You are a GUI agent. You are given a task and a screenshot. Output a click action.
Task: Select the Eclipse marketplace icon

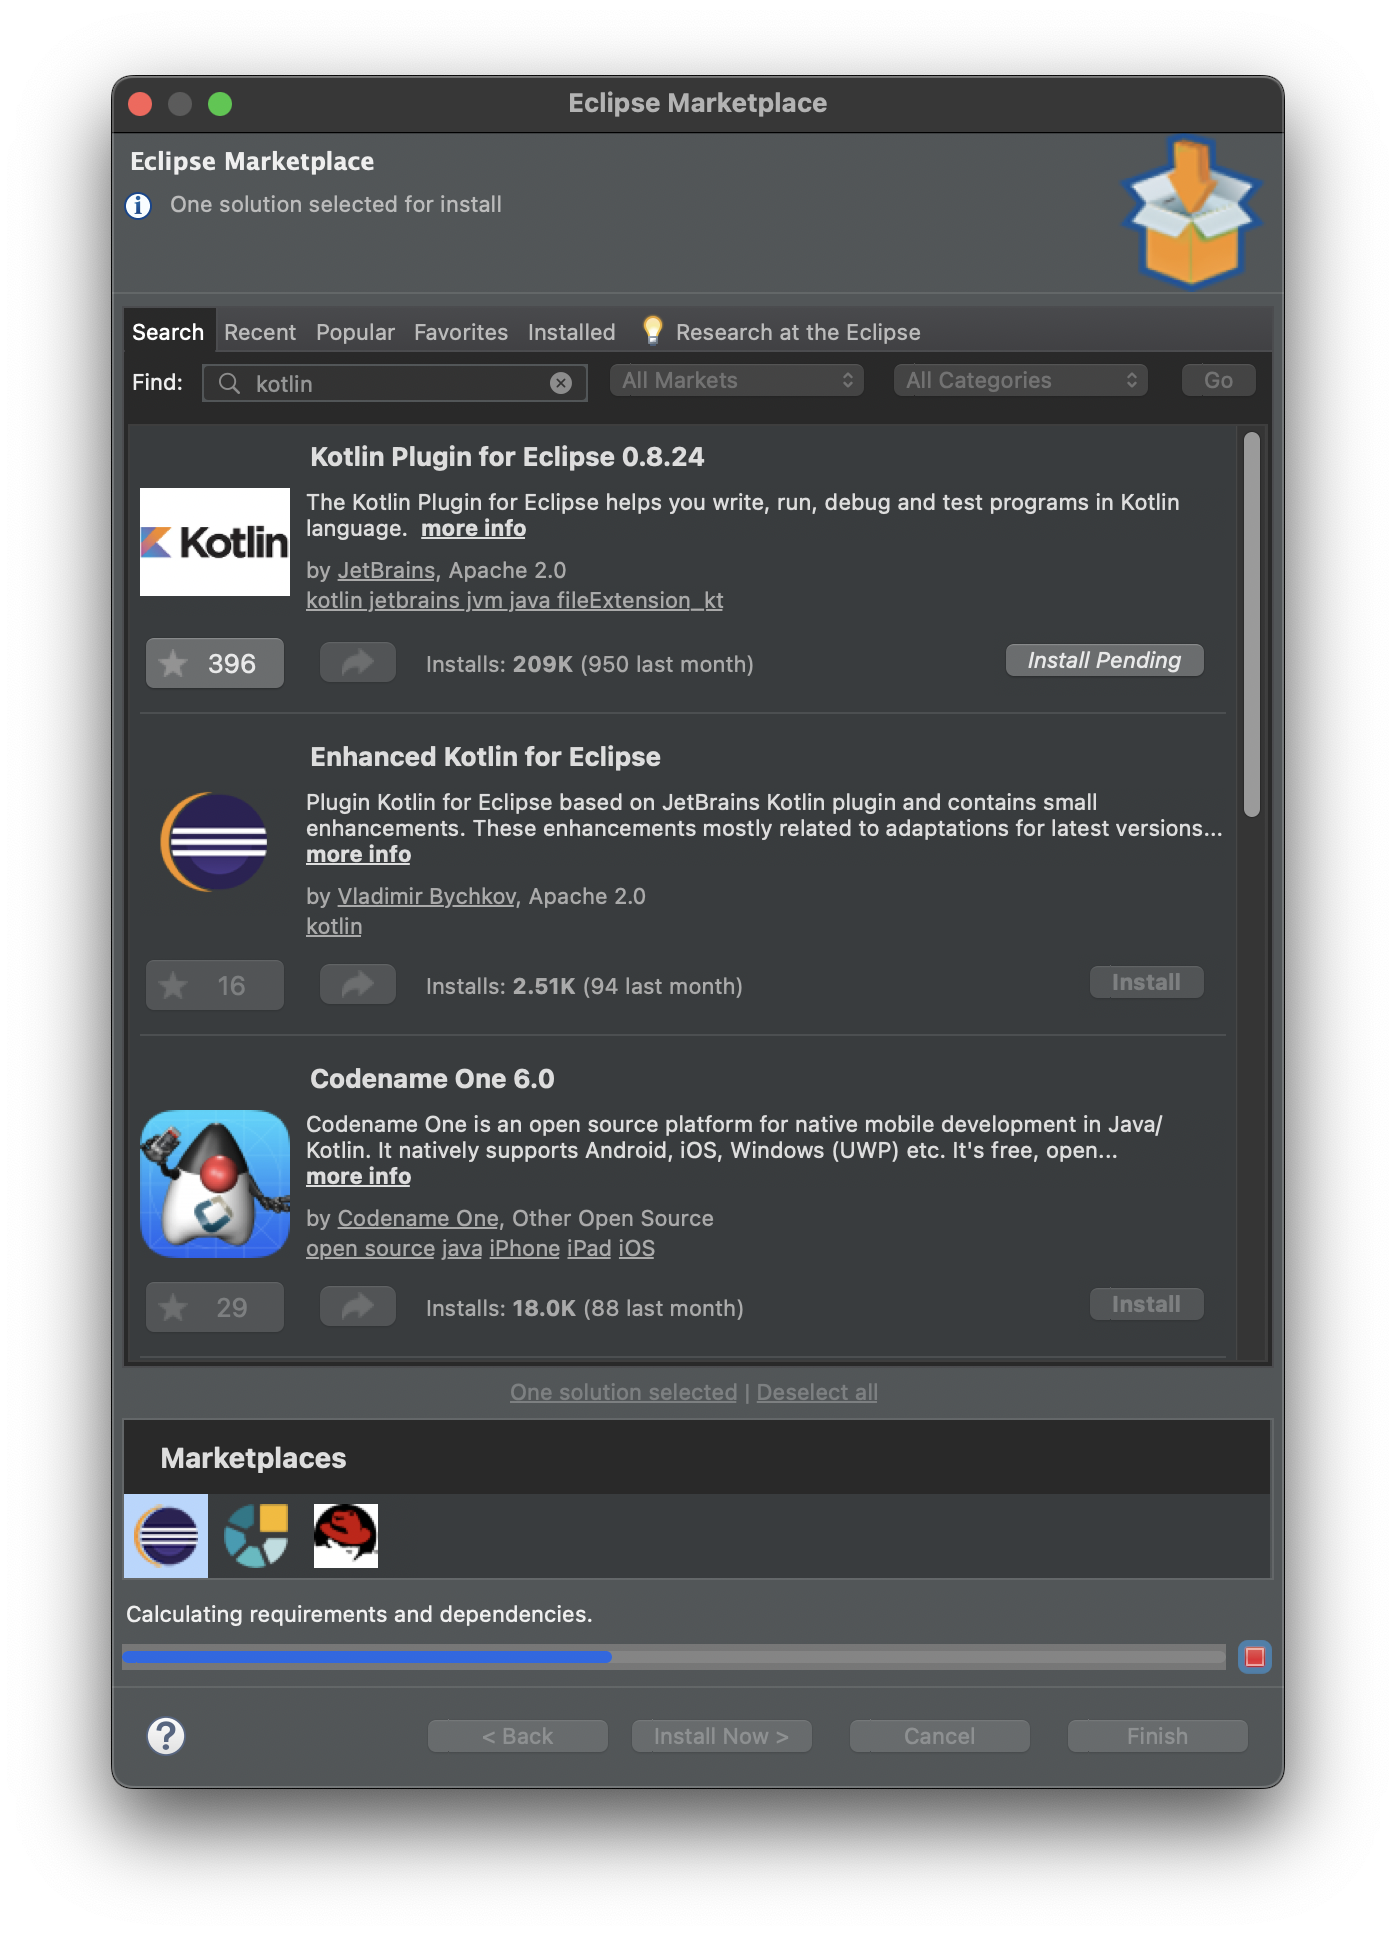point(166,1535)
